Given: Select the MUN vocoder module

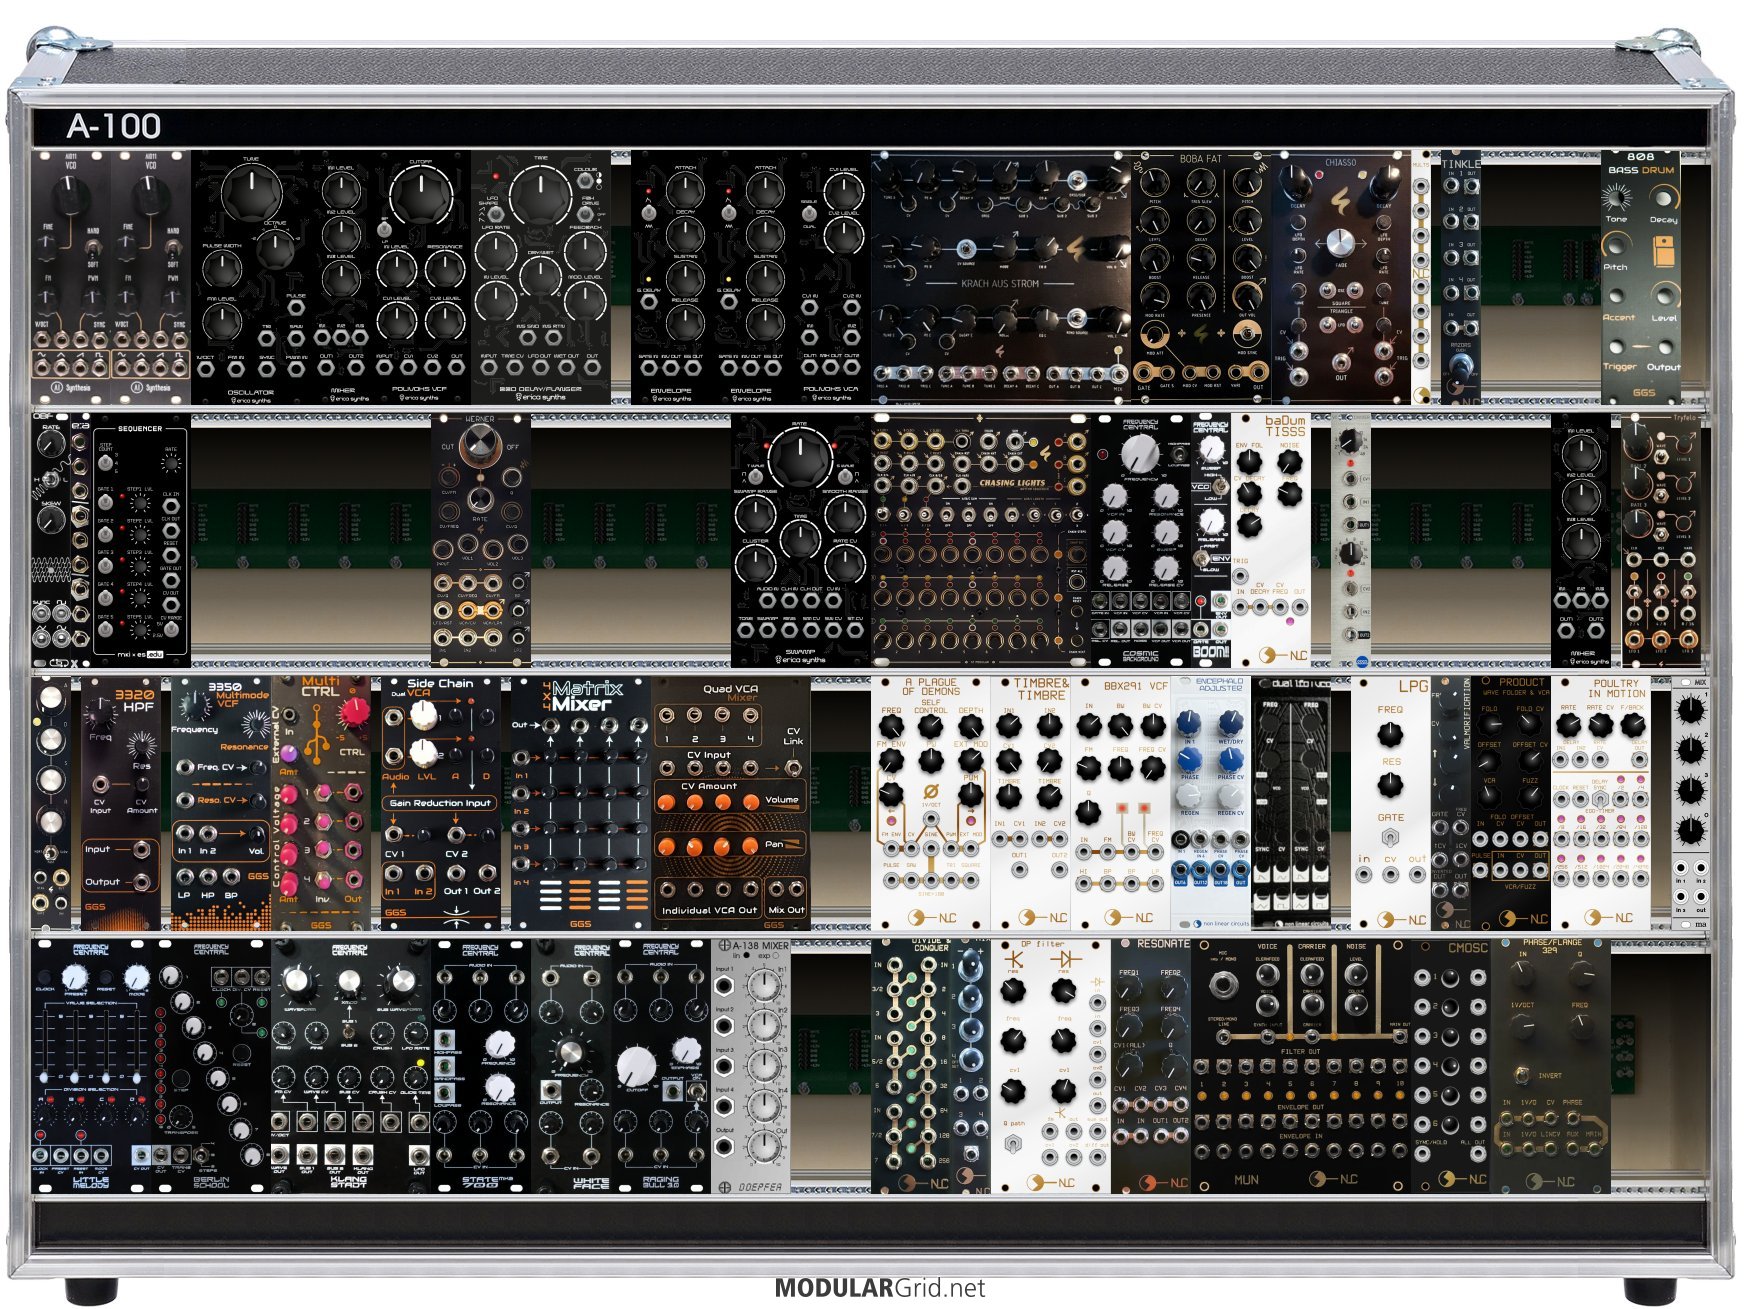Looking at the screenshot, I should (x=1301, y=1067).
